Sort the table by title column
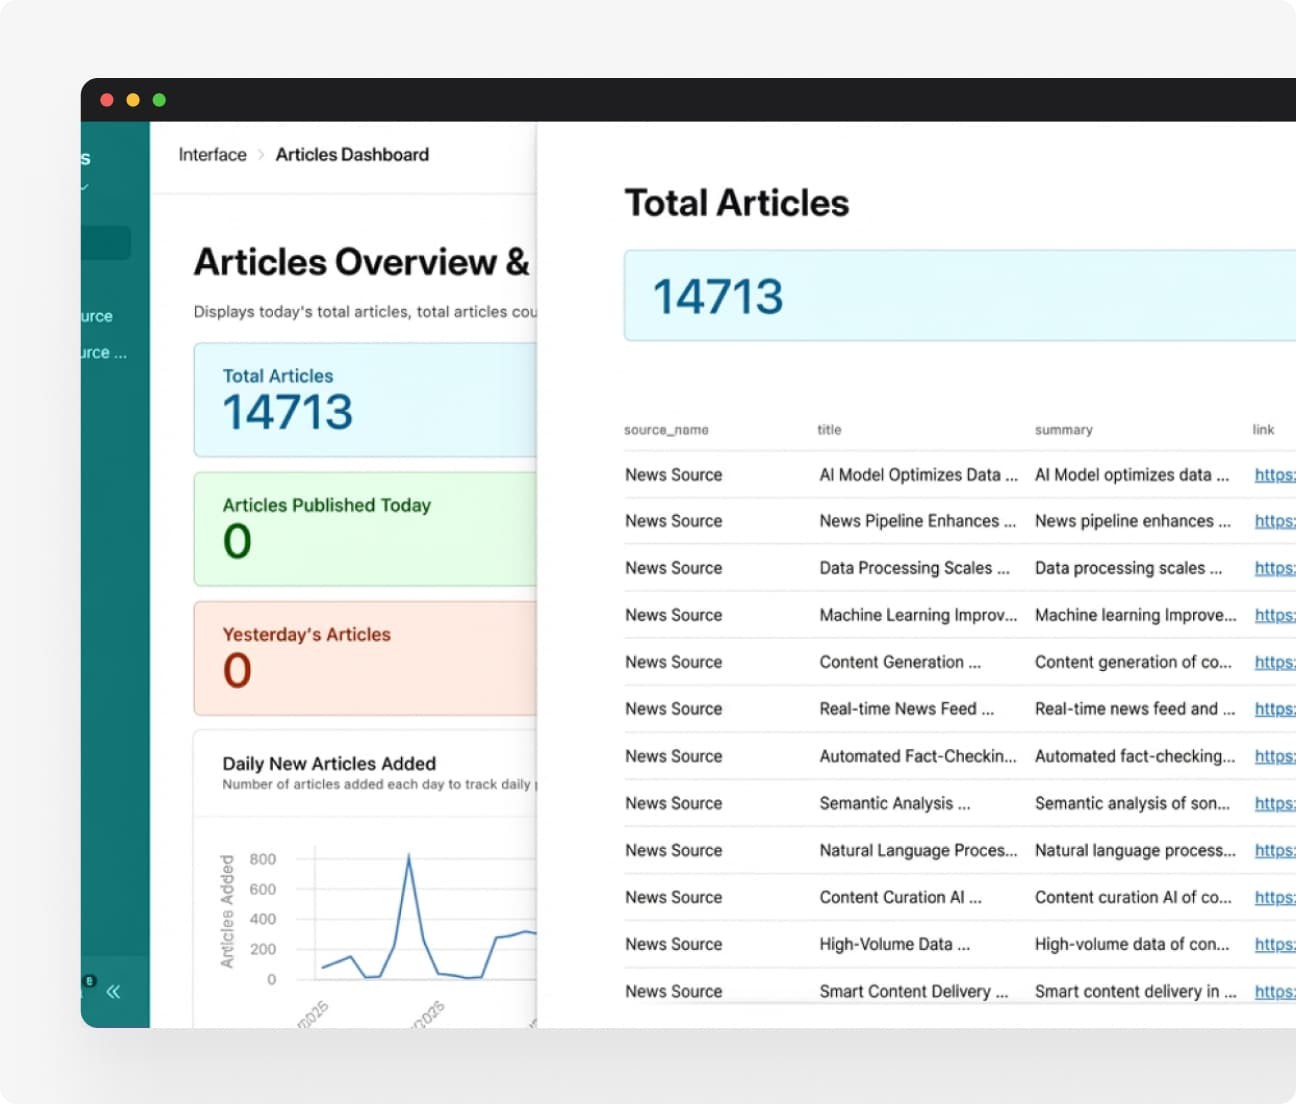Viewport: 1296px width, 1104px height. coord(829,430)
